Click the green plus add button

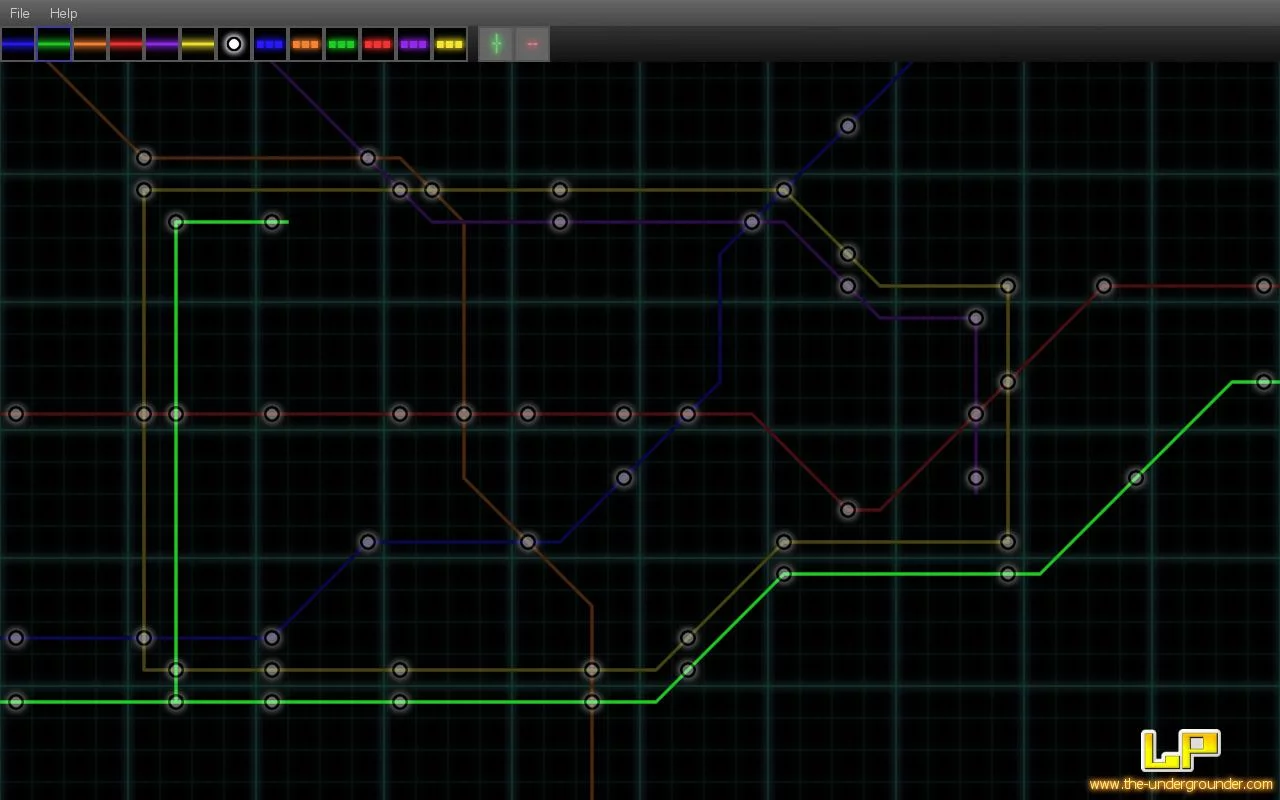pos(496,44)
